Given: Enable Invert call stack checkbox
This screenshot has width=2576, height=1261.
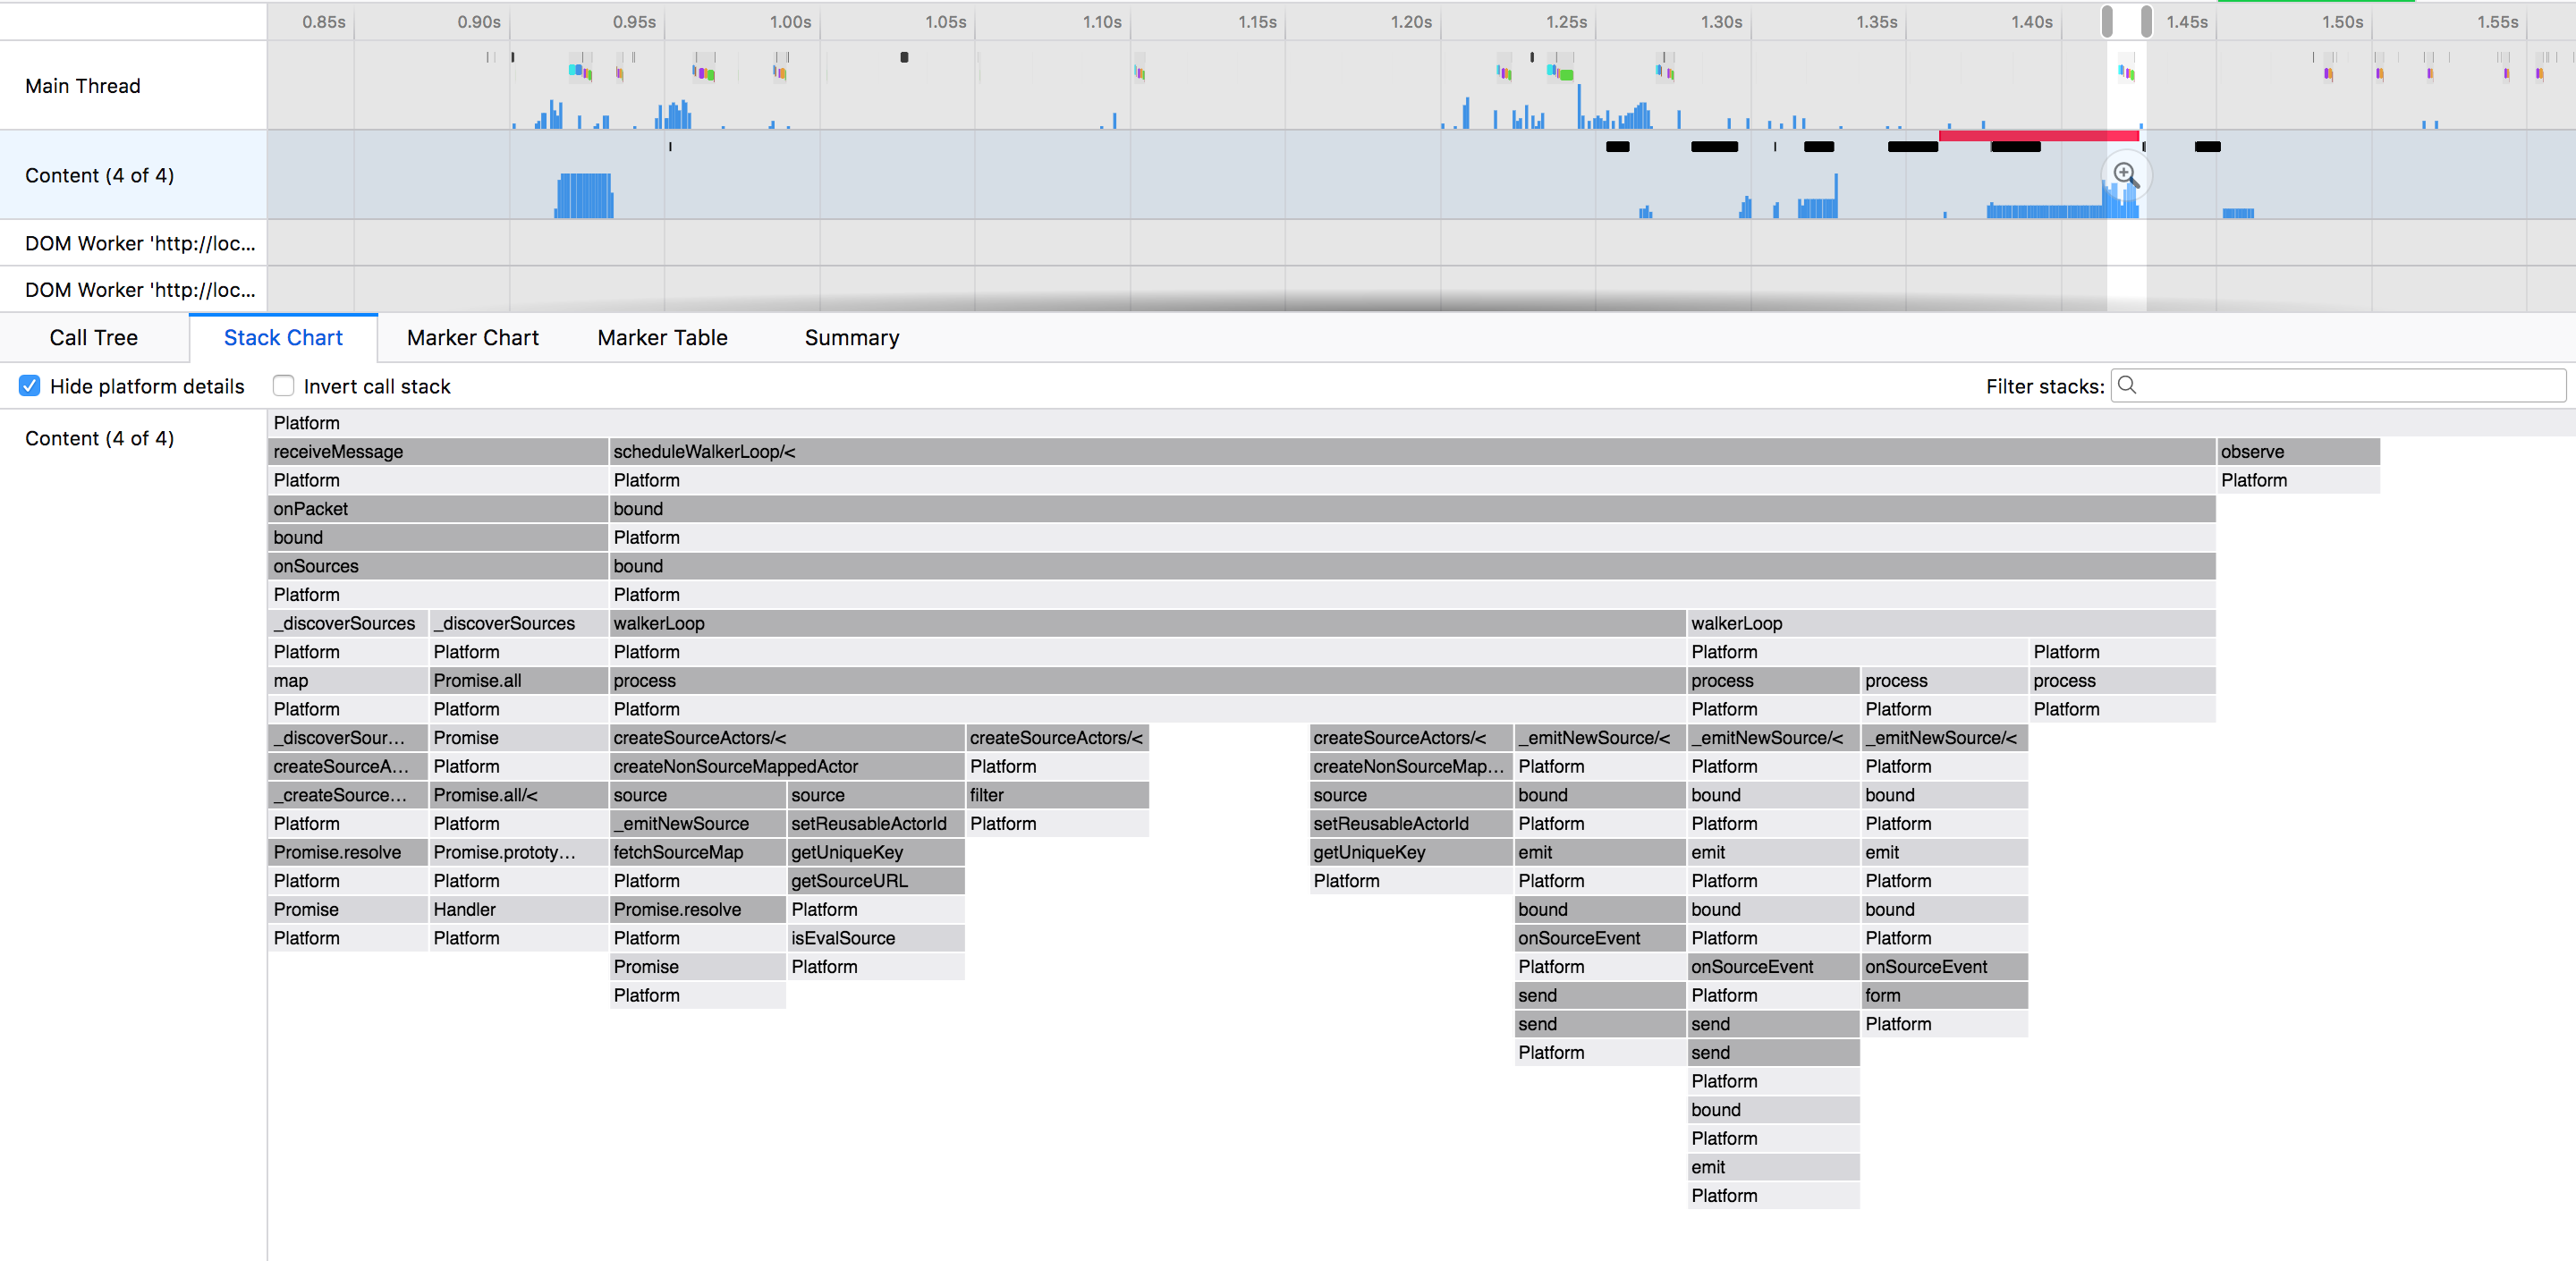Looking at the screenshot, I should (x=284, y=386).
